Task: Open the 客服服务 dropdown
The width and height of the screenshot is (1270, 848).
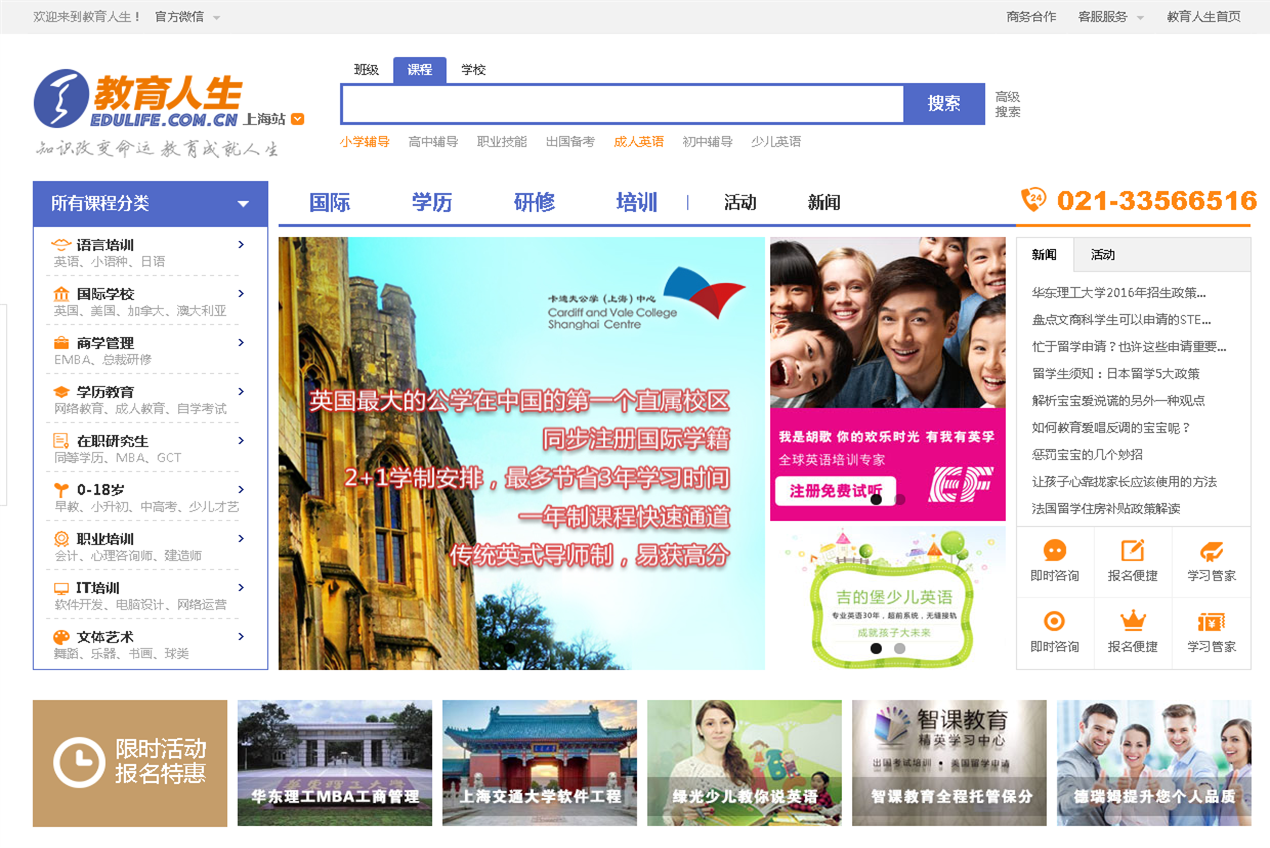Action: click(1112, 17)
